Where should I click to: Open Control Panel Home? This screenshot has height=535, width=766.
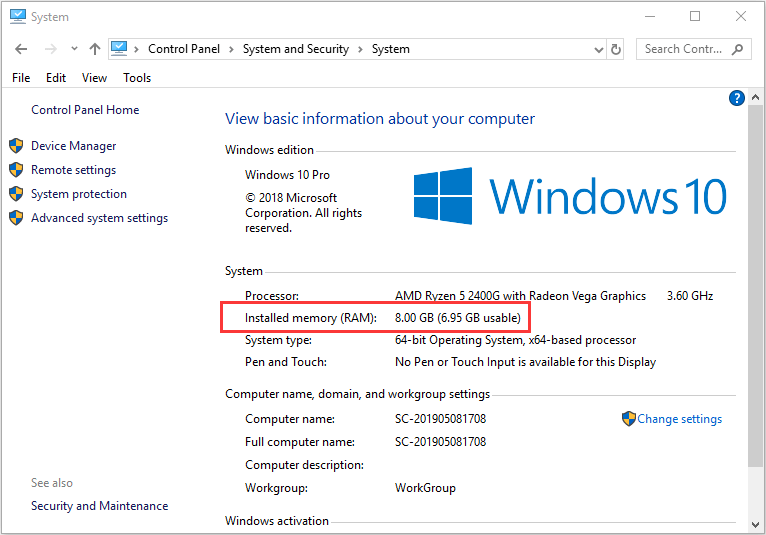pyautogui.click(x=85, y=110)
